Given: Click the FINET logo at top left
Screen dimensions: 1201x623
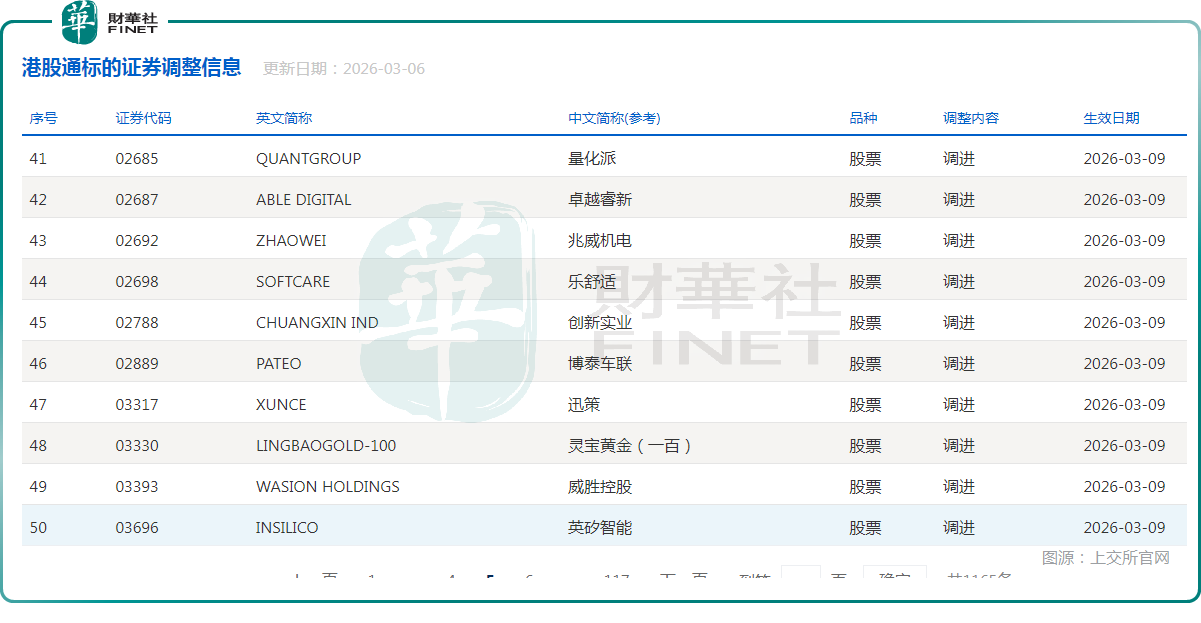Looking at the screenshot, I should point(108,22).
